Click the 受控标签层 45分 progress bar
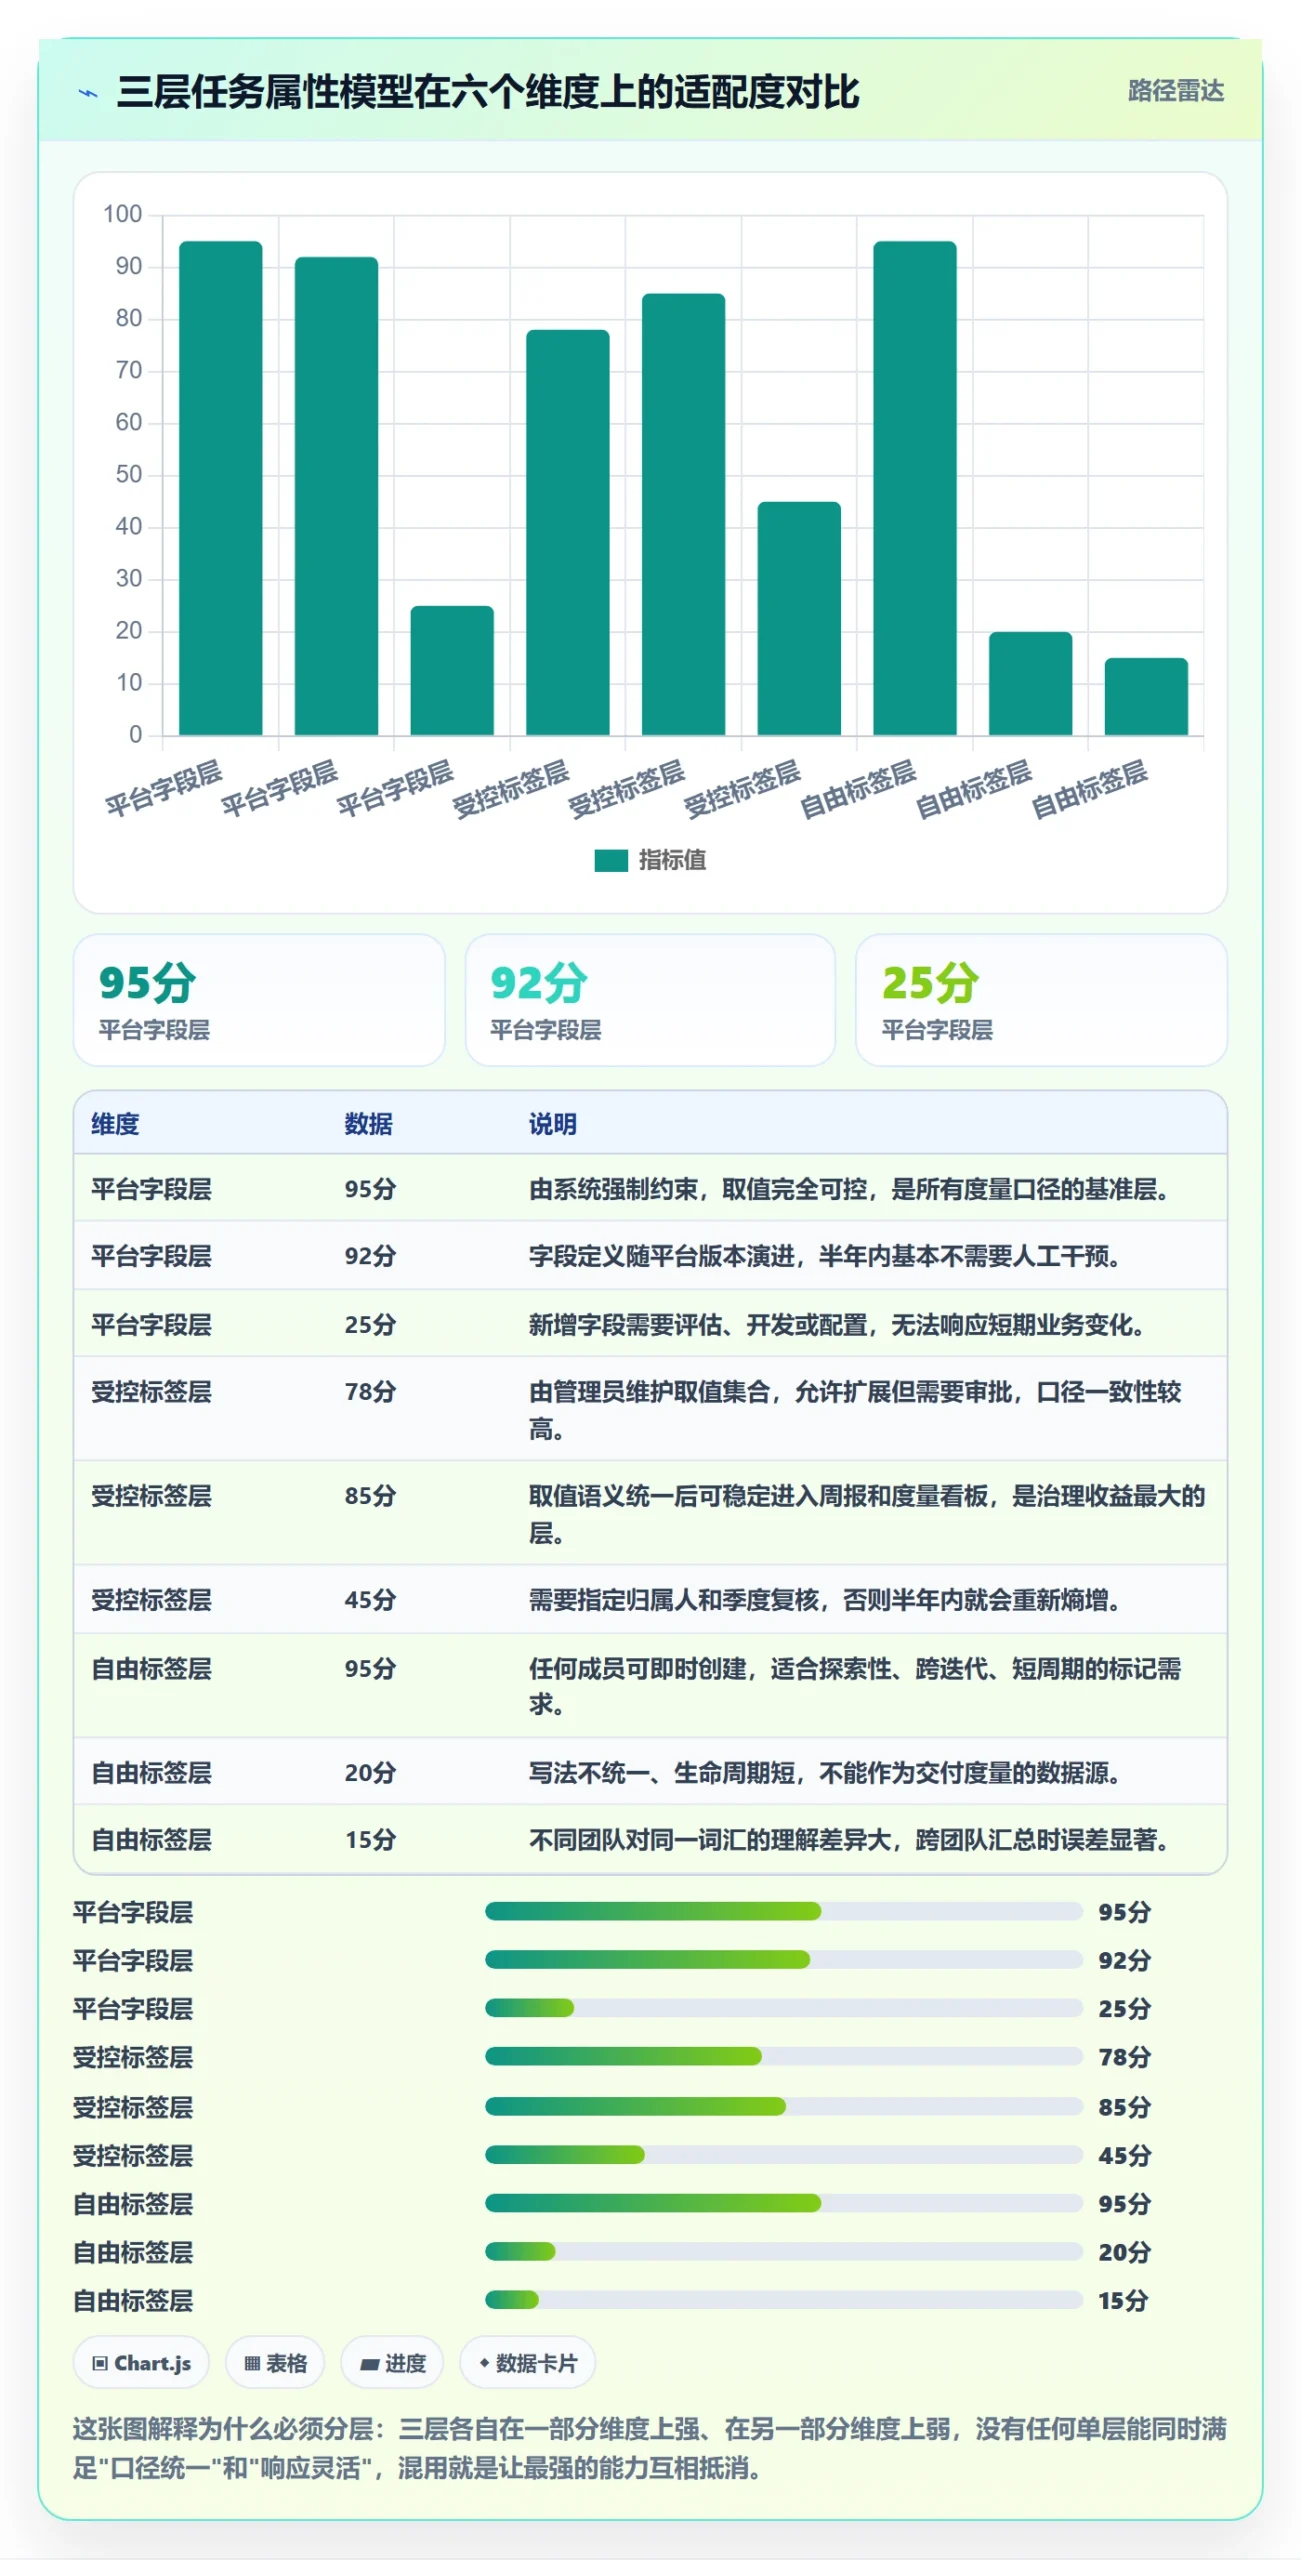 pos(784,2155)
